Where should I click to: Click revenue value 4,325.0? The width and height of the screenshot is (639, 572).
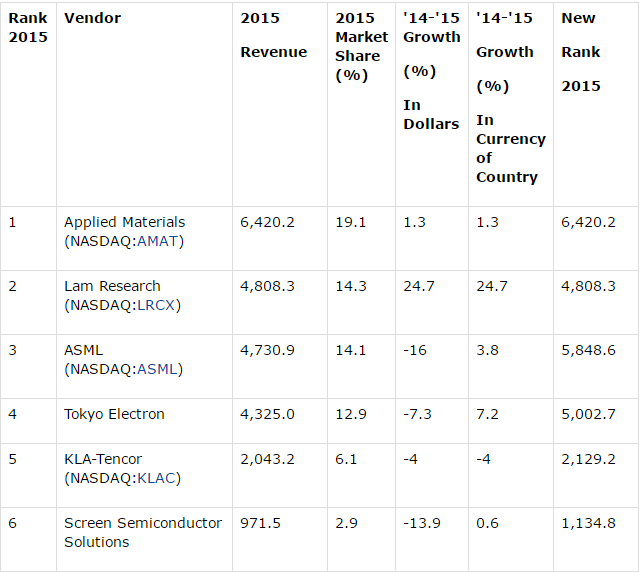pos(267,414)
